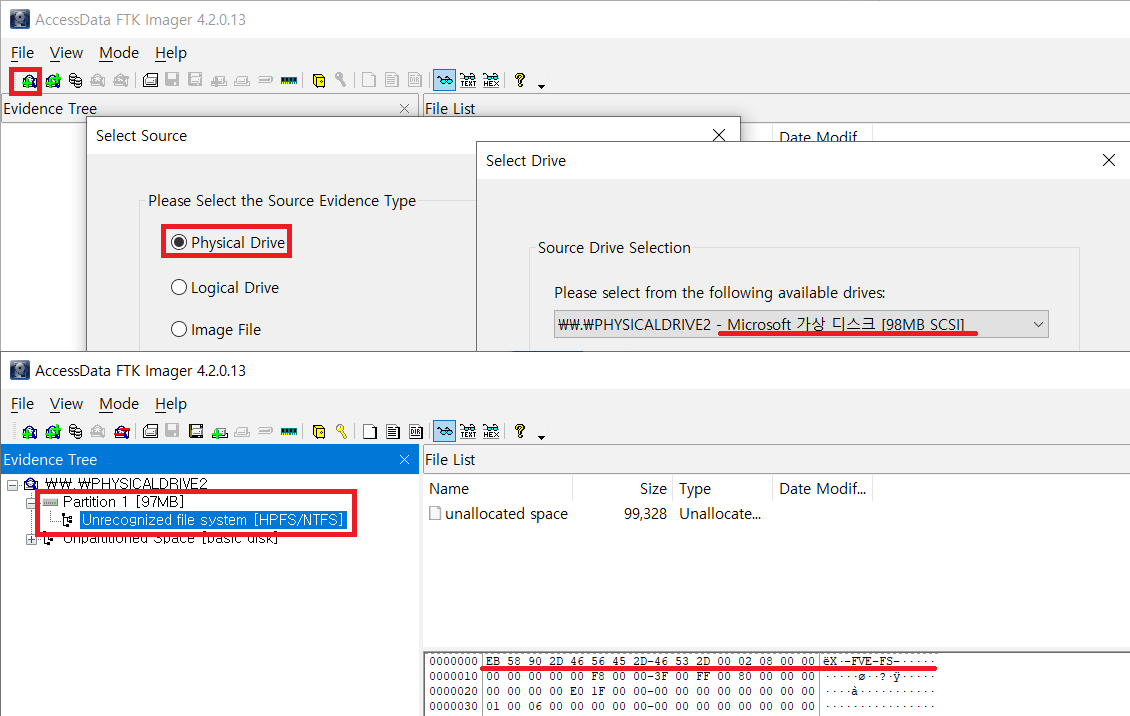Expand the Unpartitioned Space tree node
Viewport: 1130px width, 716px height.
point(31,539)
